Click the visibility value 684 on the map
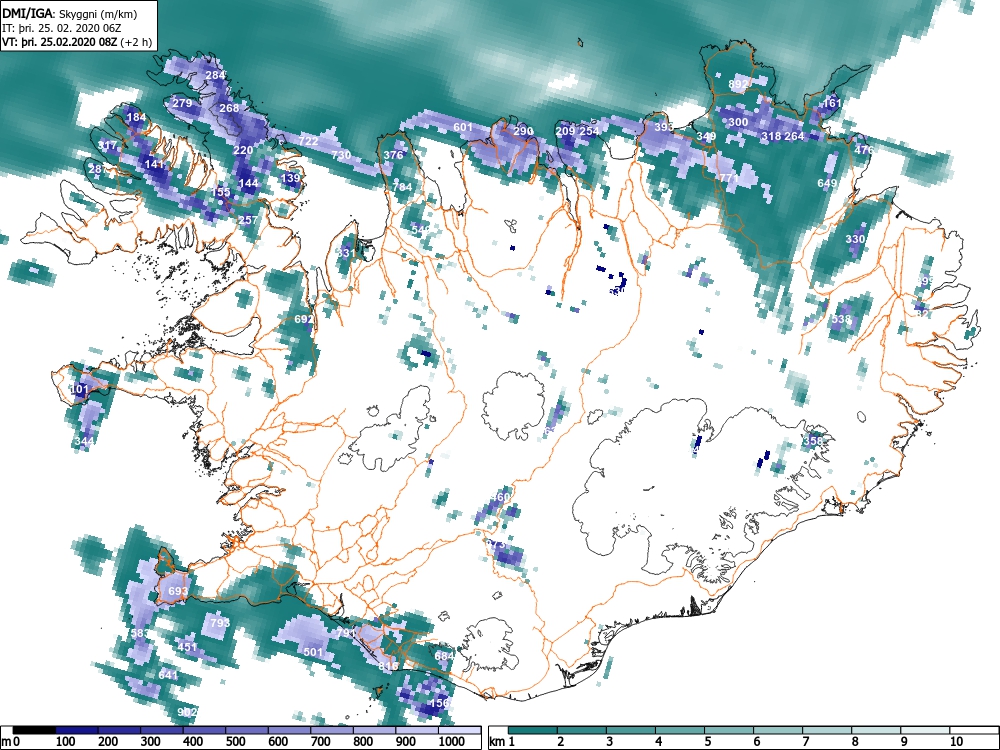The image size is (1000, 750). [x=444, y=656]
